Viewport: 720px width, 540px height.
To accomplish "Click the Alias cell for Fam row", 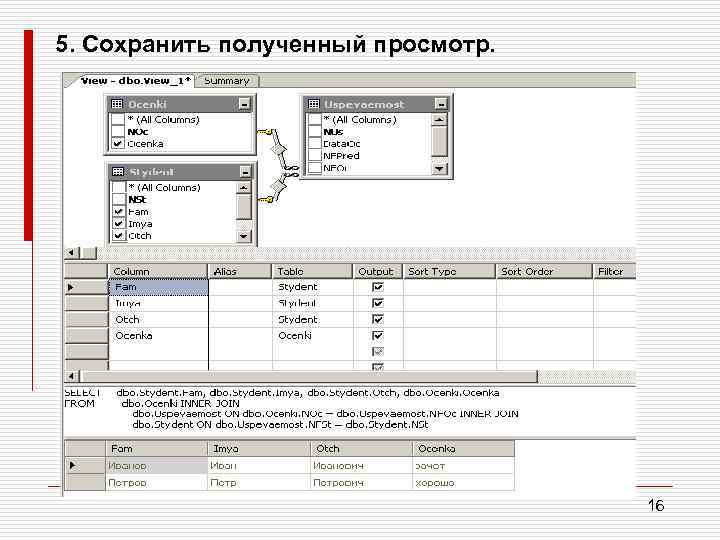I will pos(240,287).
